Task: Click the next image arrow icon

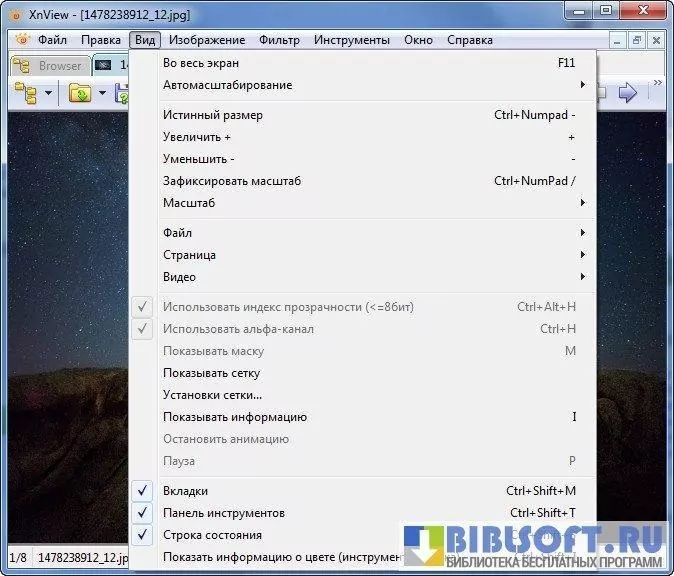Action: click(x=628, y=94)
